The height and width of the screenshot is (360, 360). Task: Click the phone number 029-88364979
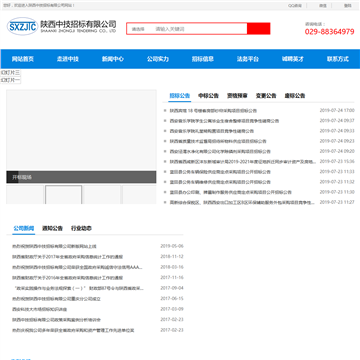coord(329,32)
